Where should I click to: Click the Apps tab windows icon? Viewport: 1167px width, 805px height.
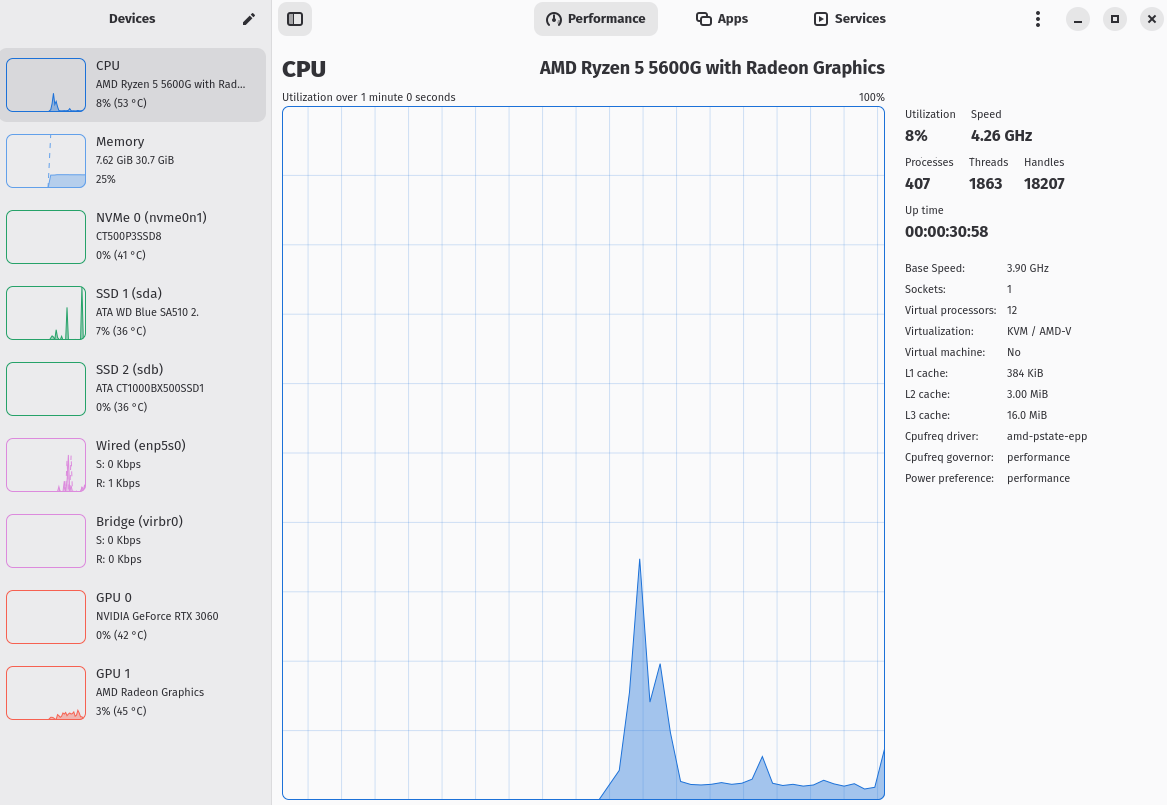pos(703,19)
